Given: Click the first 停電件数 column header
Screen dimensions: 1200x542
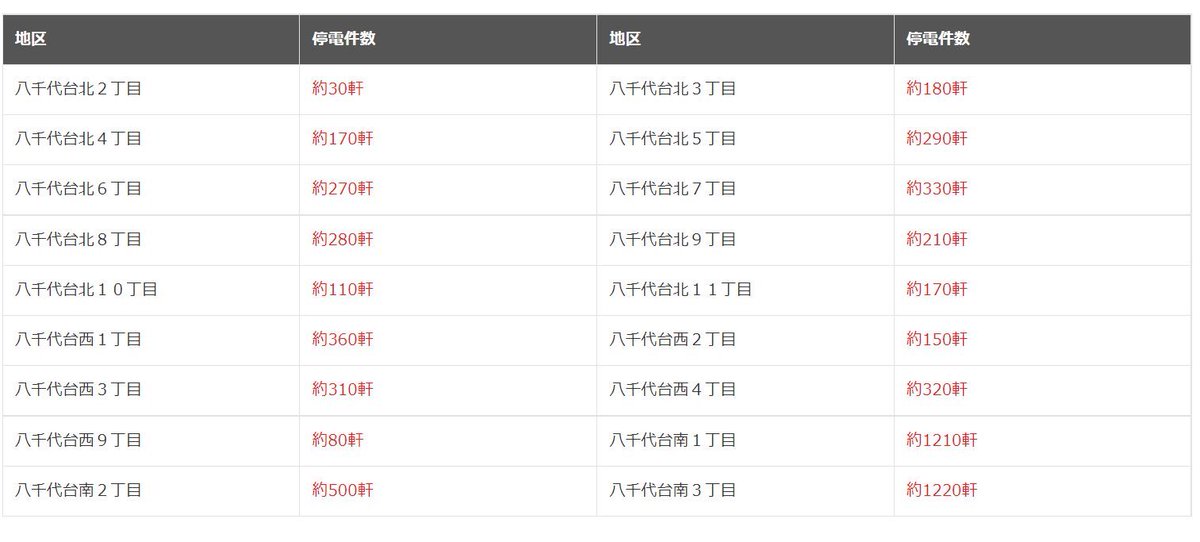Looking at the screenshot, I should tap(344, 39).
